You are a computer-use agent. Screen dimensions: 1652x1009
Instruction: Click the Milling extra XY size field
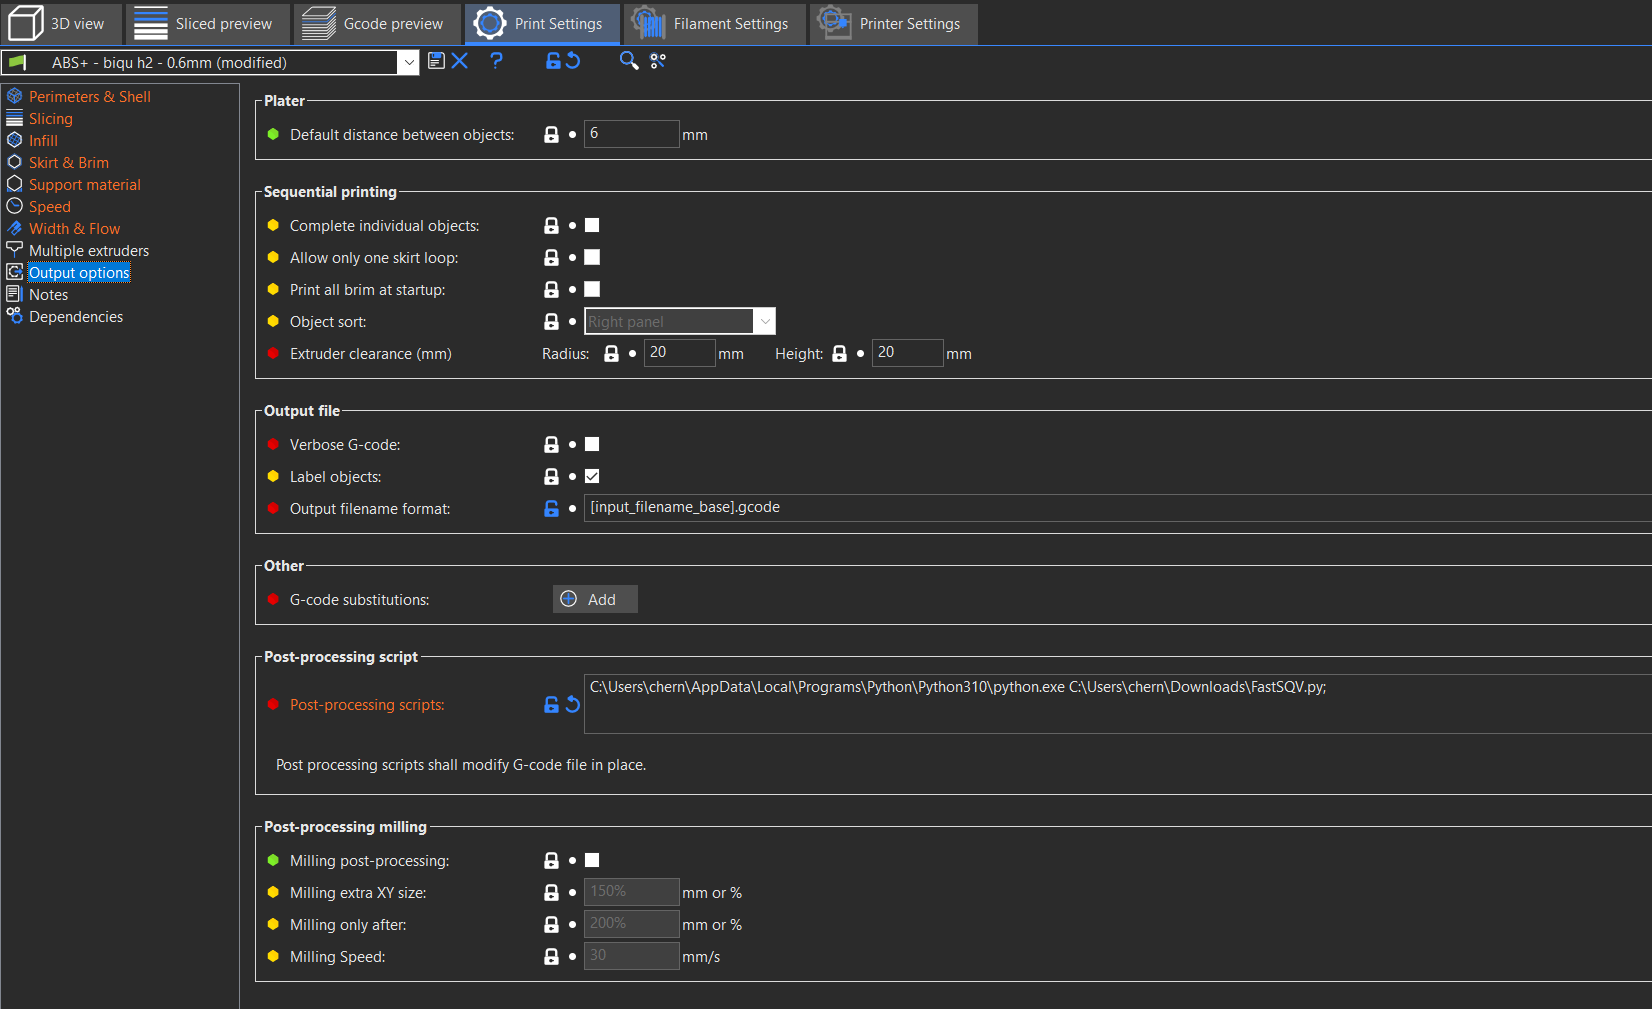(631, 892)
